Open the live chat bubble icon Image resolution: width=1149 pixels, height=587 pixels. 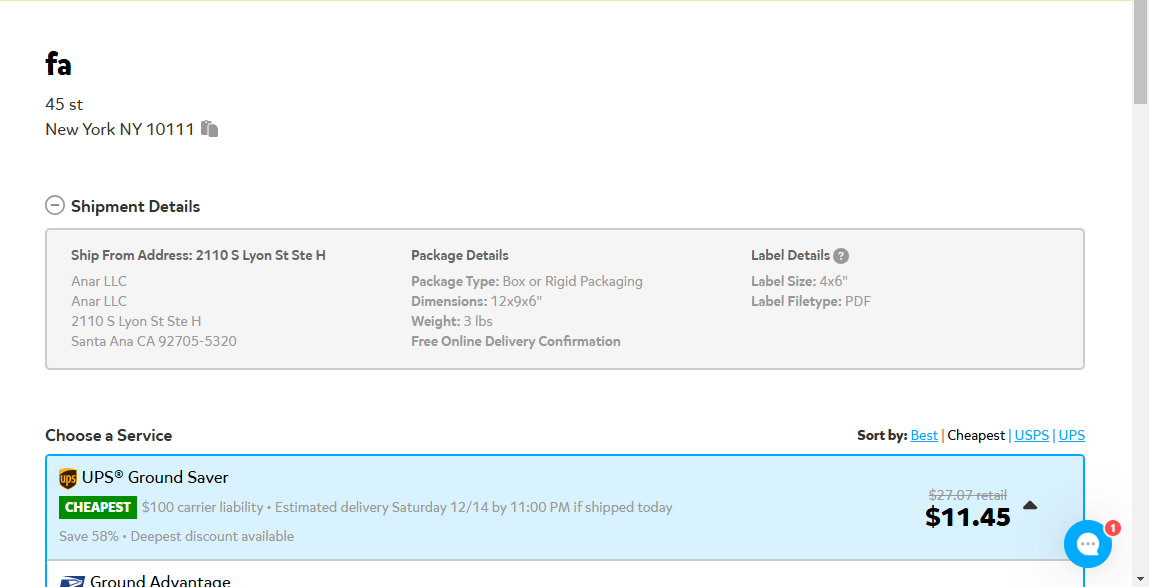pos(1087,544)
